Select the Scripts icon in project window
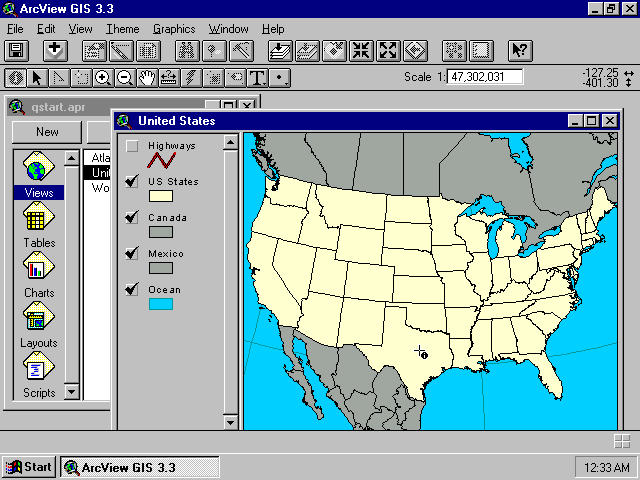The height and width of the screenshot is (480, 640). [x=39, y=367]
